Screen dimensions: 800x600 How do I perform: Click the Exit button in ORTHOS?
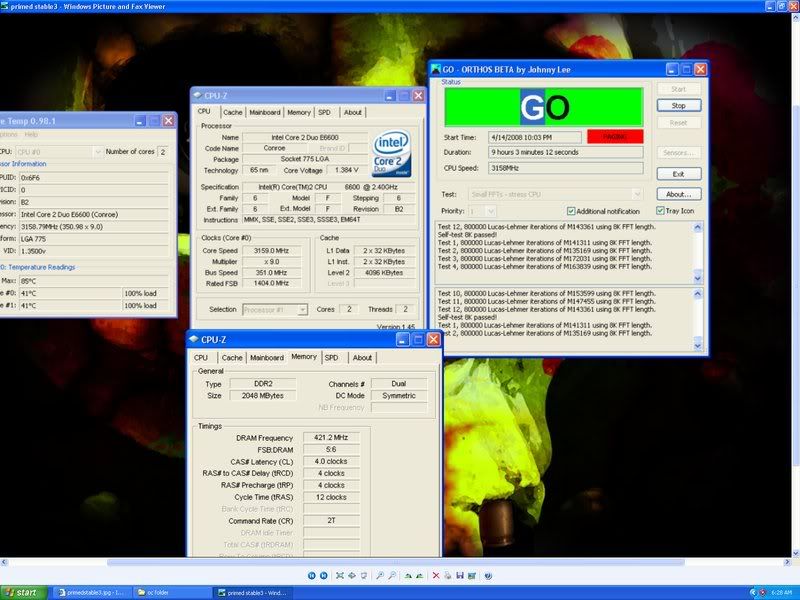pos(679,174)
